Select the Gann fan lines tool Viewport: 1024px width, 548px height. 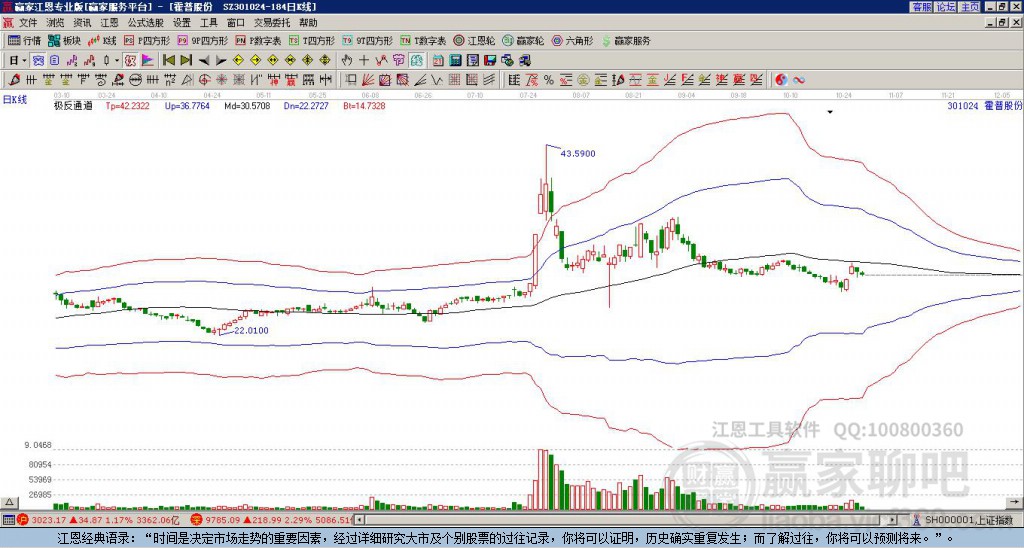pyautogui.click(x=368, y=80)
